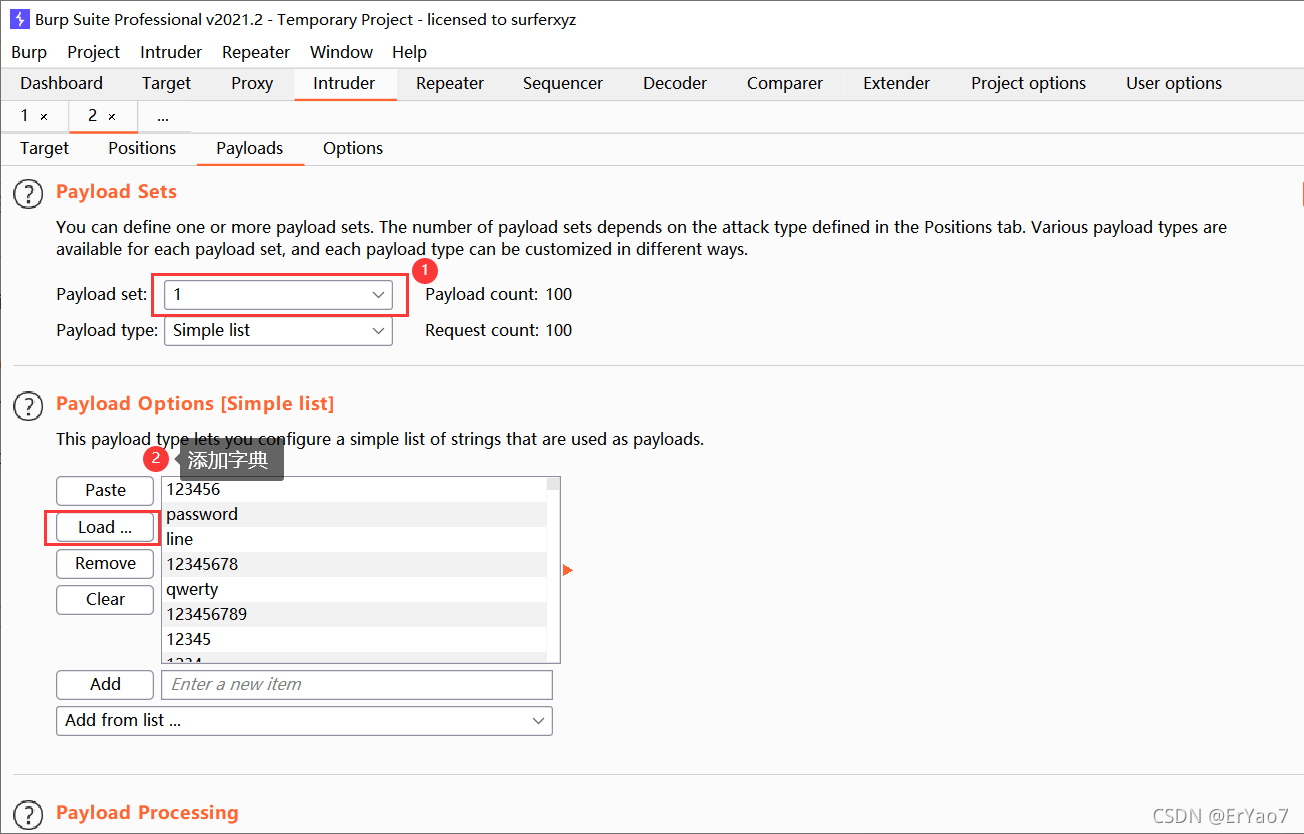The width and height of the screenshot is (1304, 834).
Task: Open the Burp menu
Action: pyautogui.click(x=29, y=52)
